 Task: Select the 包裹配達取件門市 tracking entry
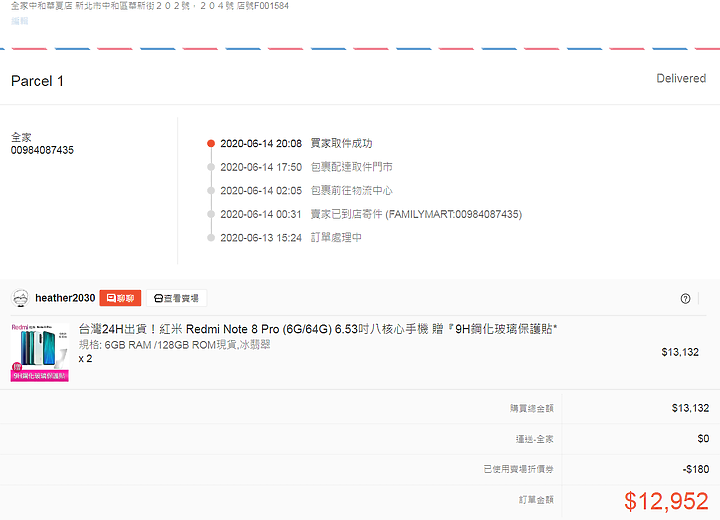pyautogui.click(x=306, y=167)
